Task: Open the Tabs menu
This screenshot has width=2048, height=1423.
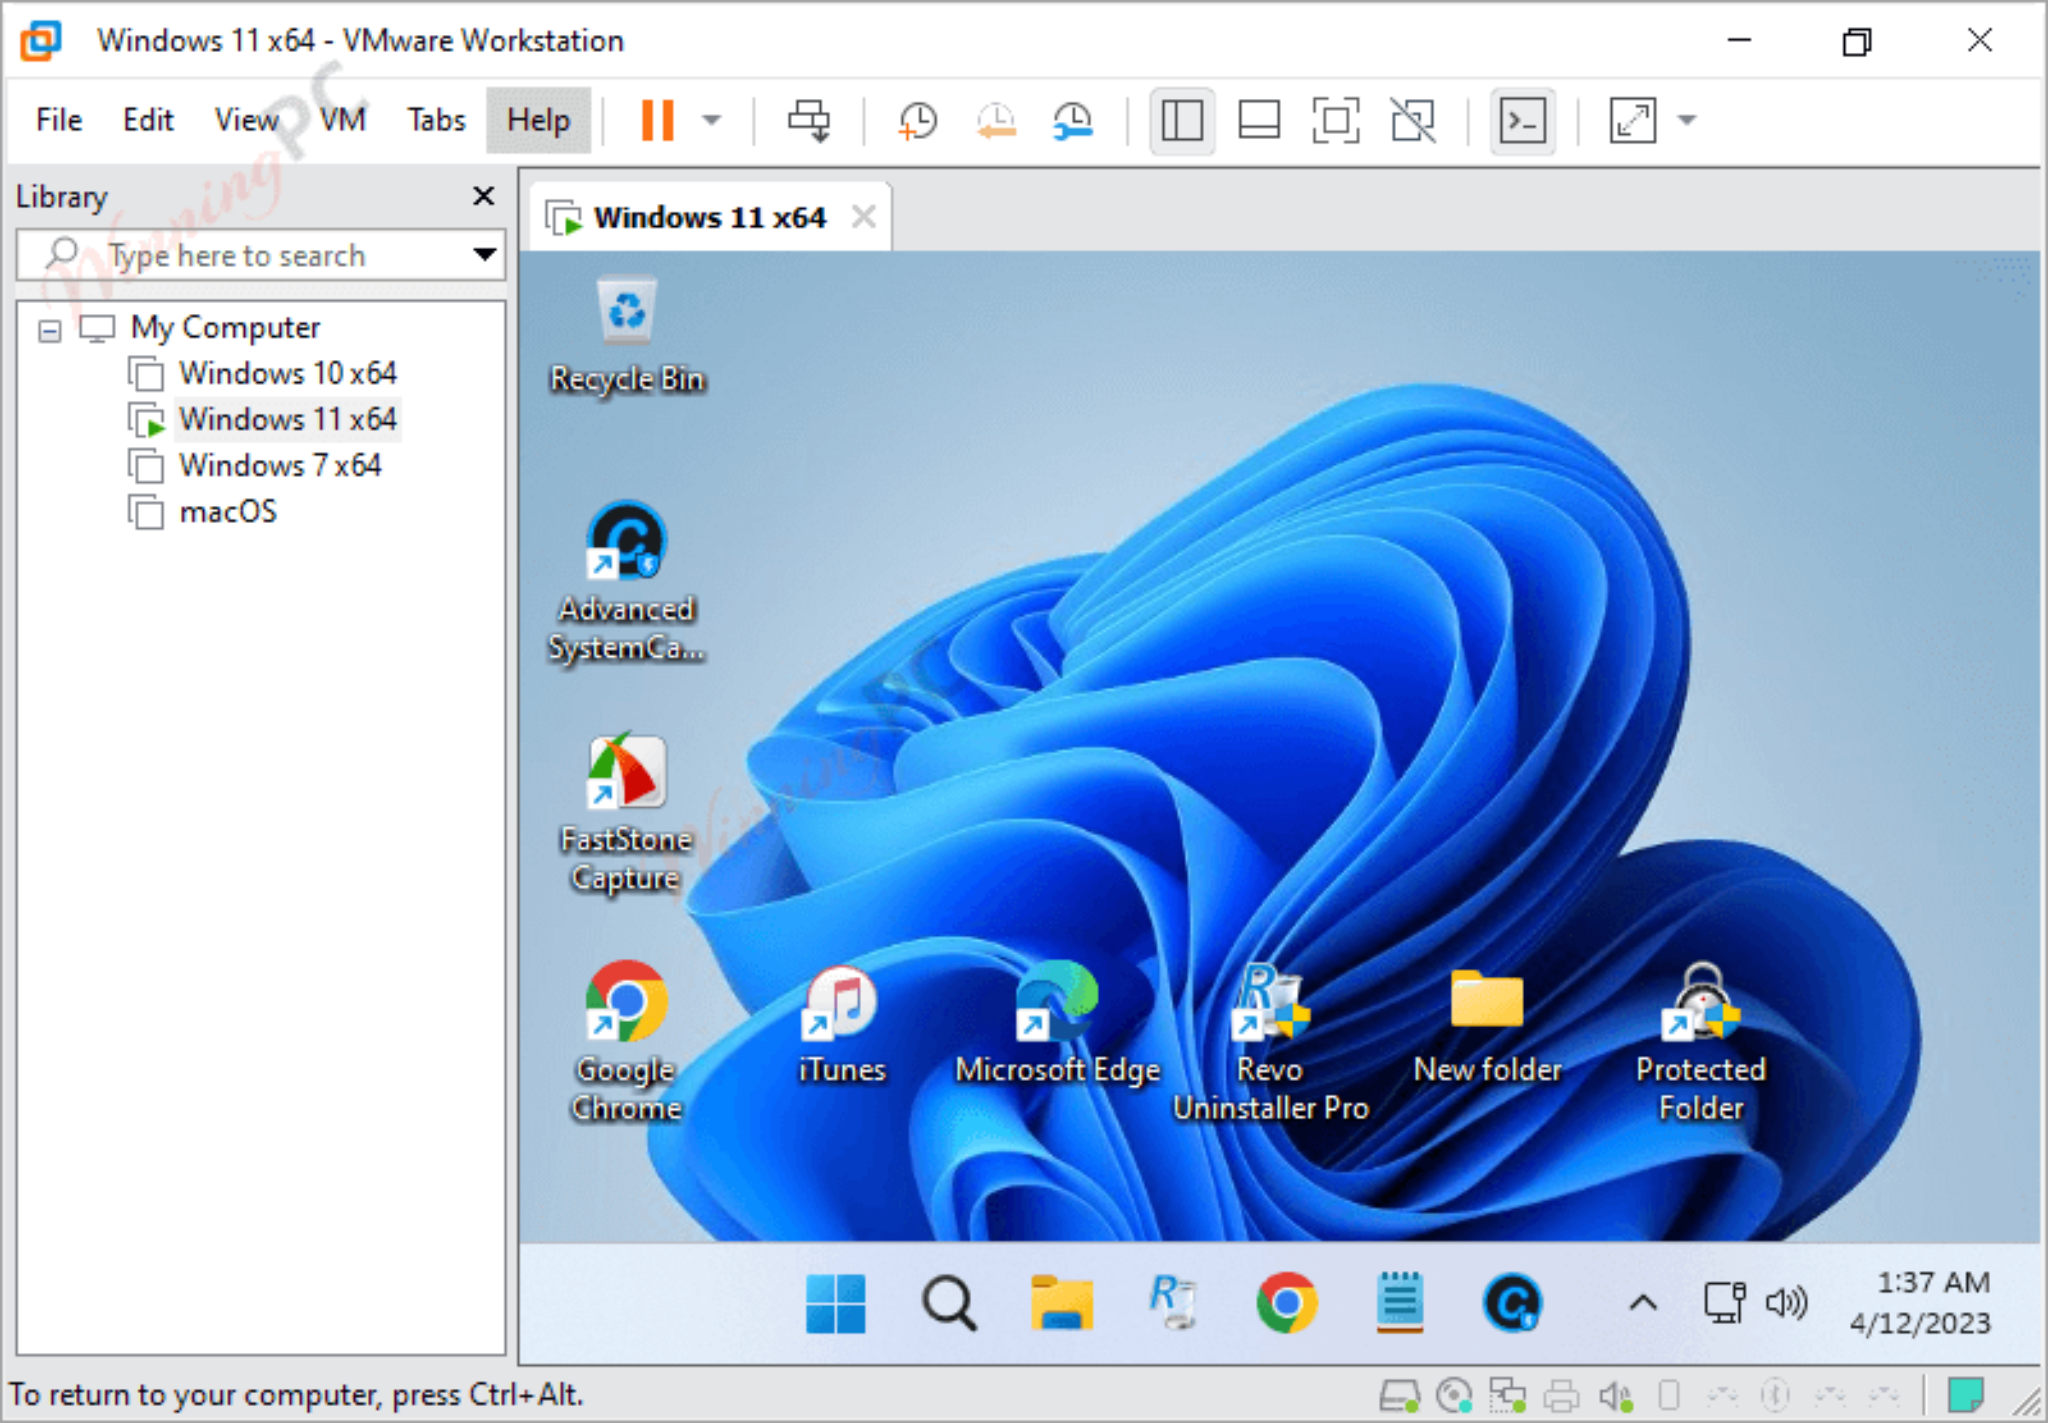Action: 436,120
